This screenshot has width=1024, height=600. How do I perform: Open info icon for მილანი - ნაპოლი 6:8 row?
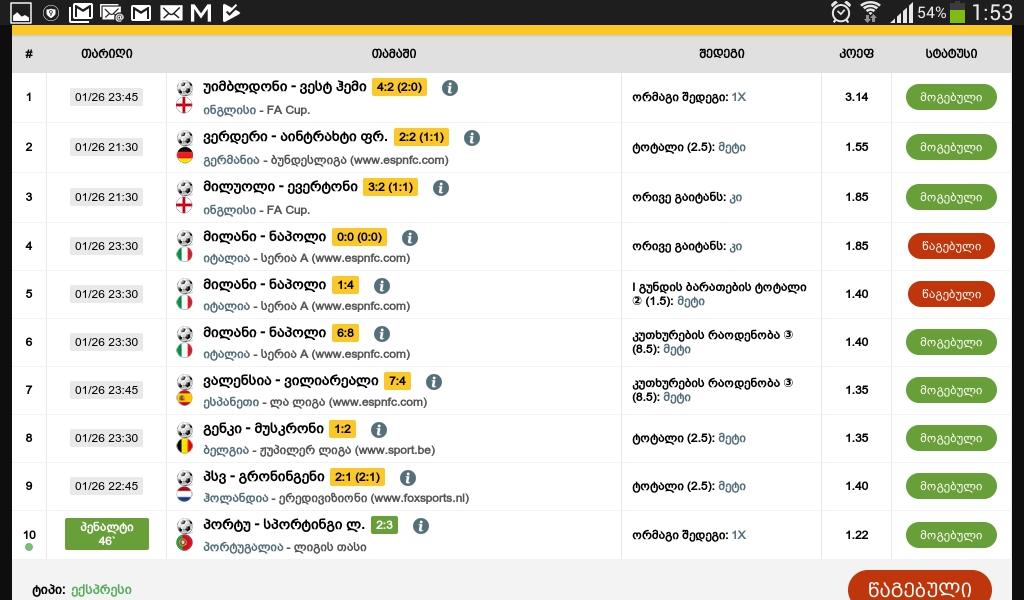point(381,334)
